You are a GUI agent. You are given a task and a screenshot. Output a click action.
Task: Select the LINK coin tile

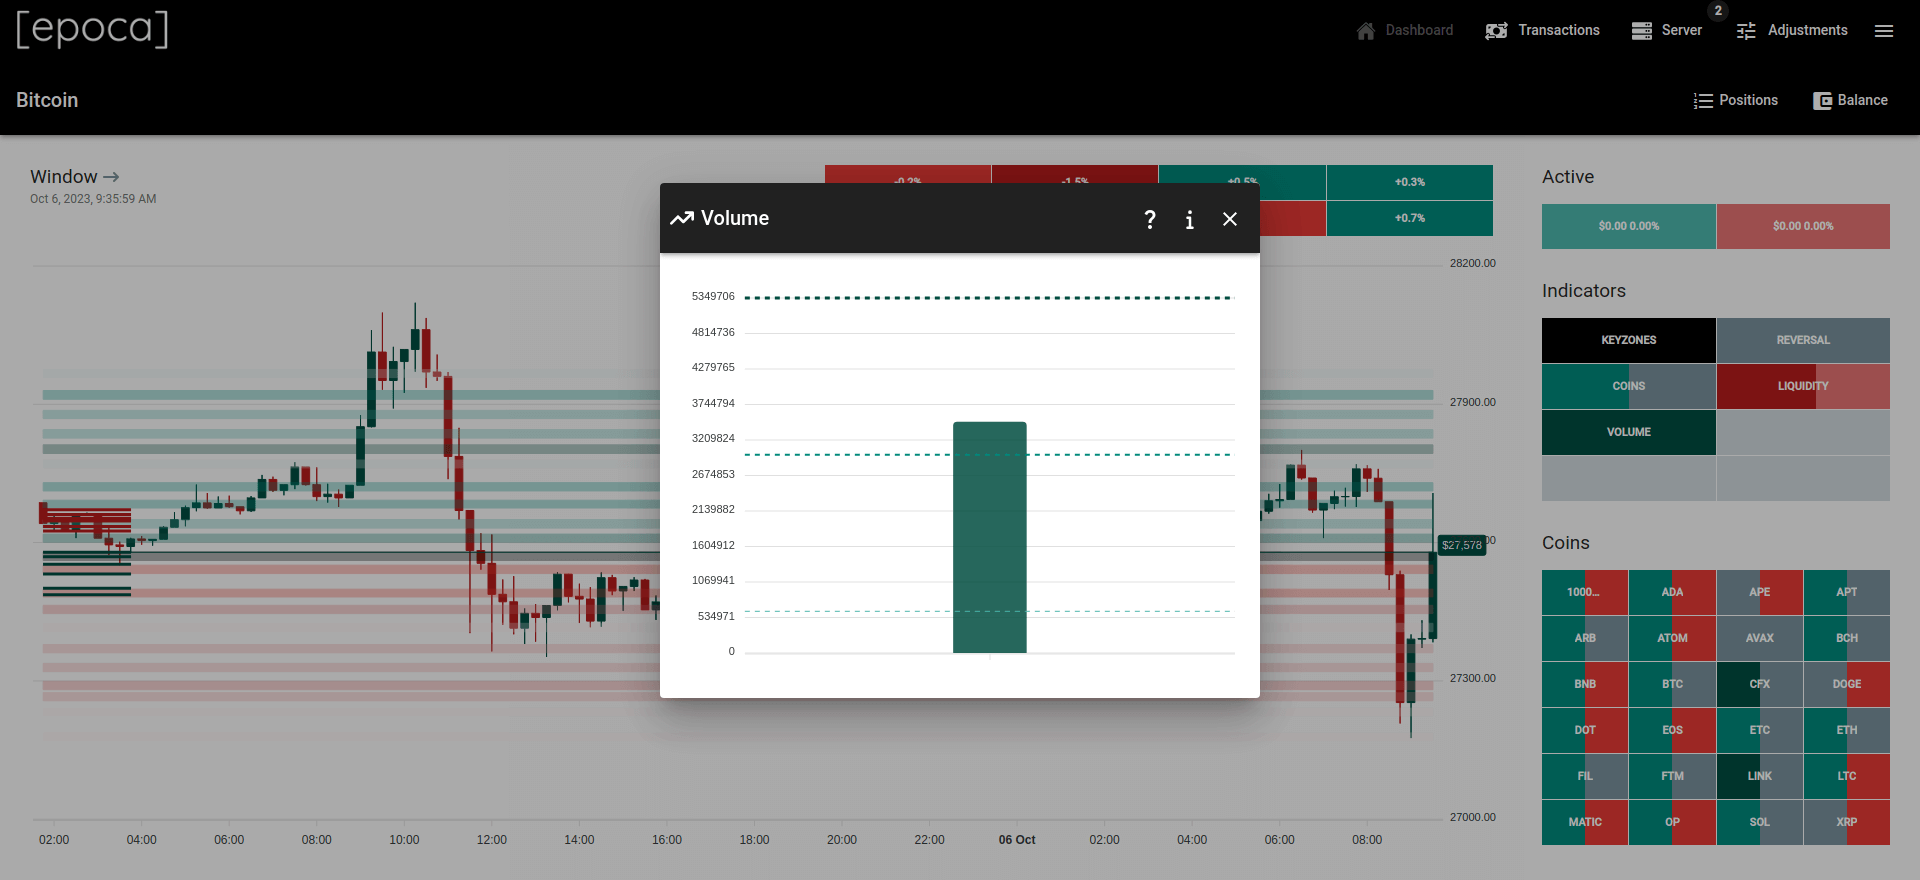pyautogui.click(x=1760, y=777)
